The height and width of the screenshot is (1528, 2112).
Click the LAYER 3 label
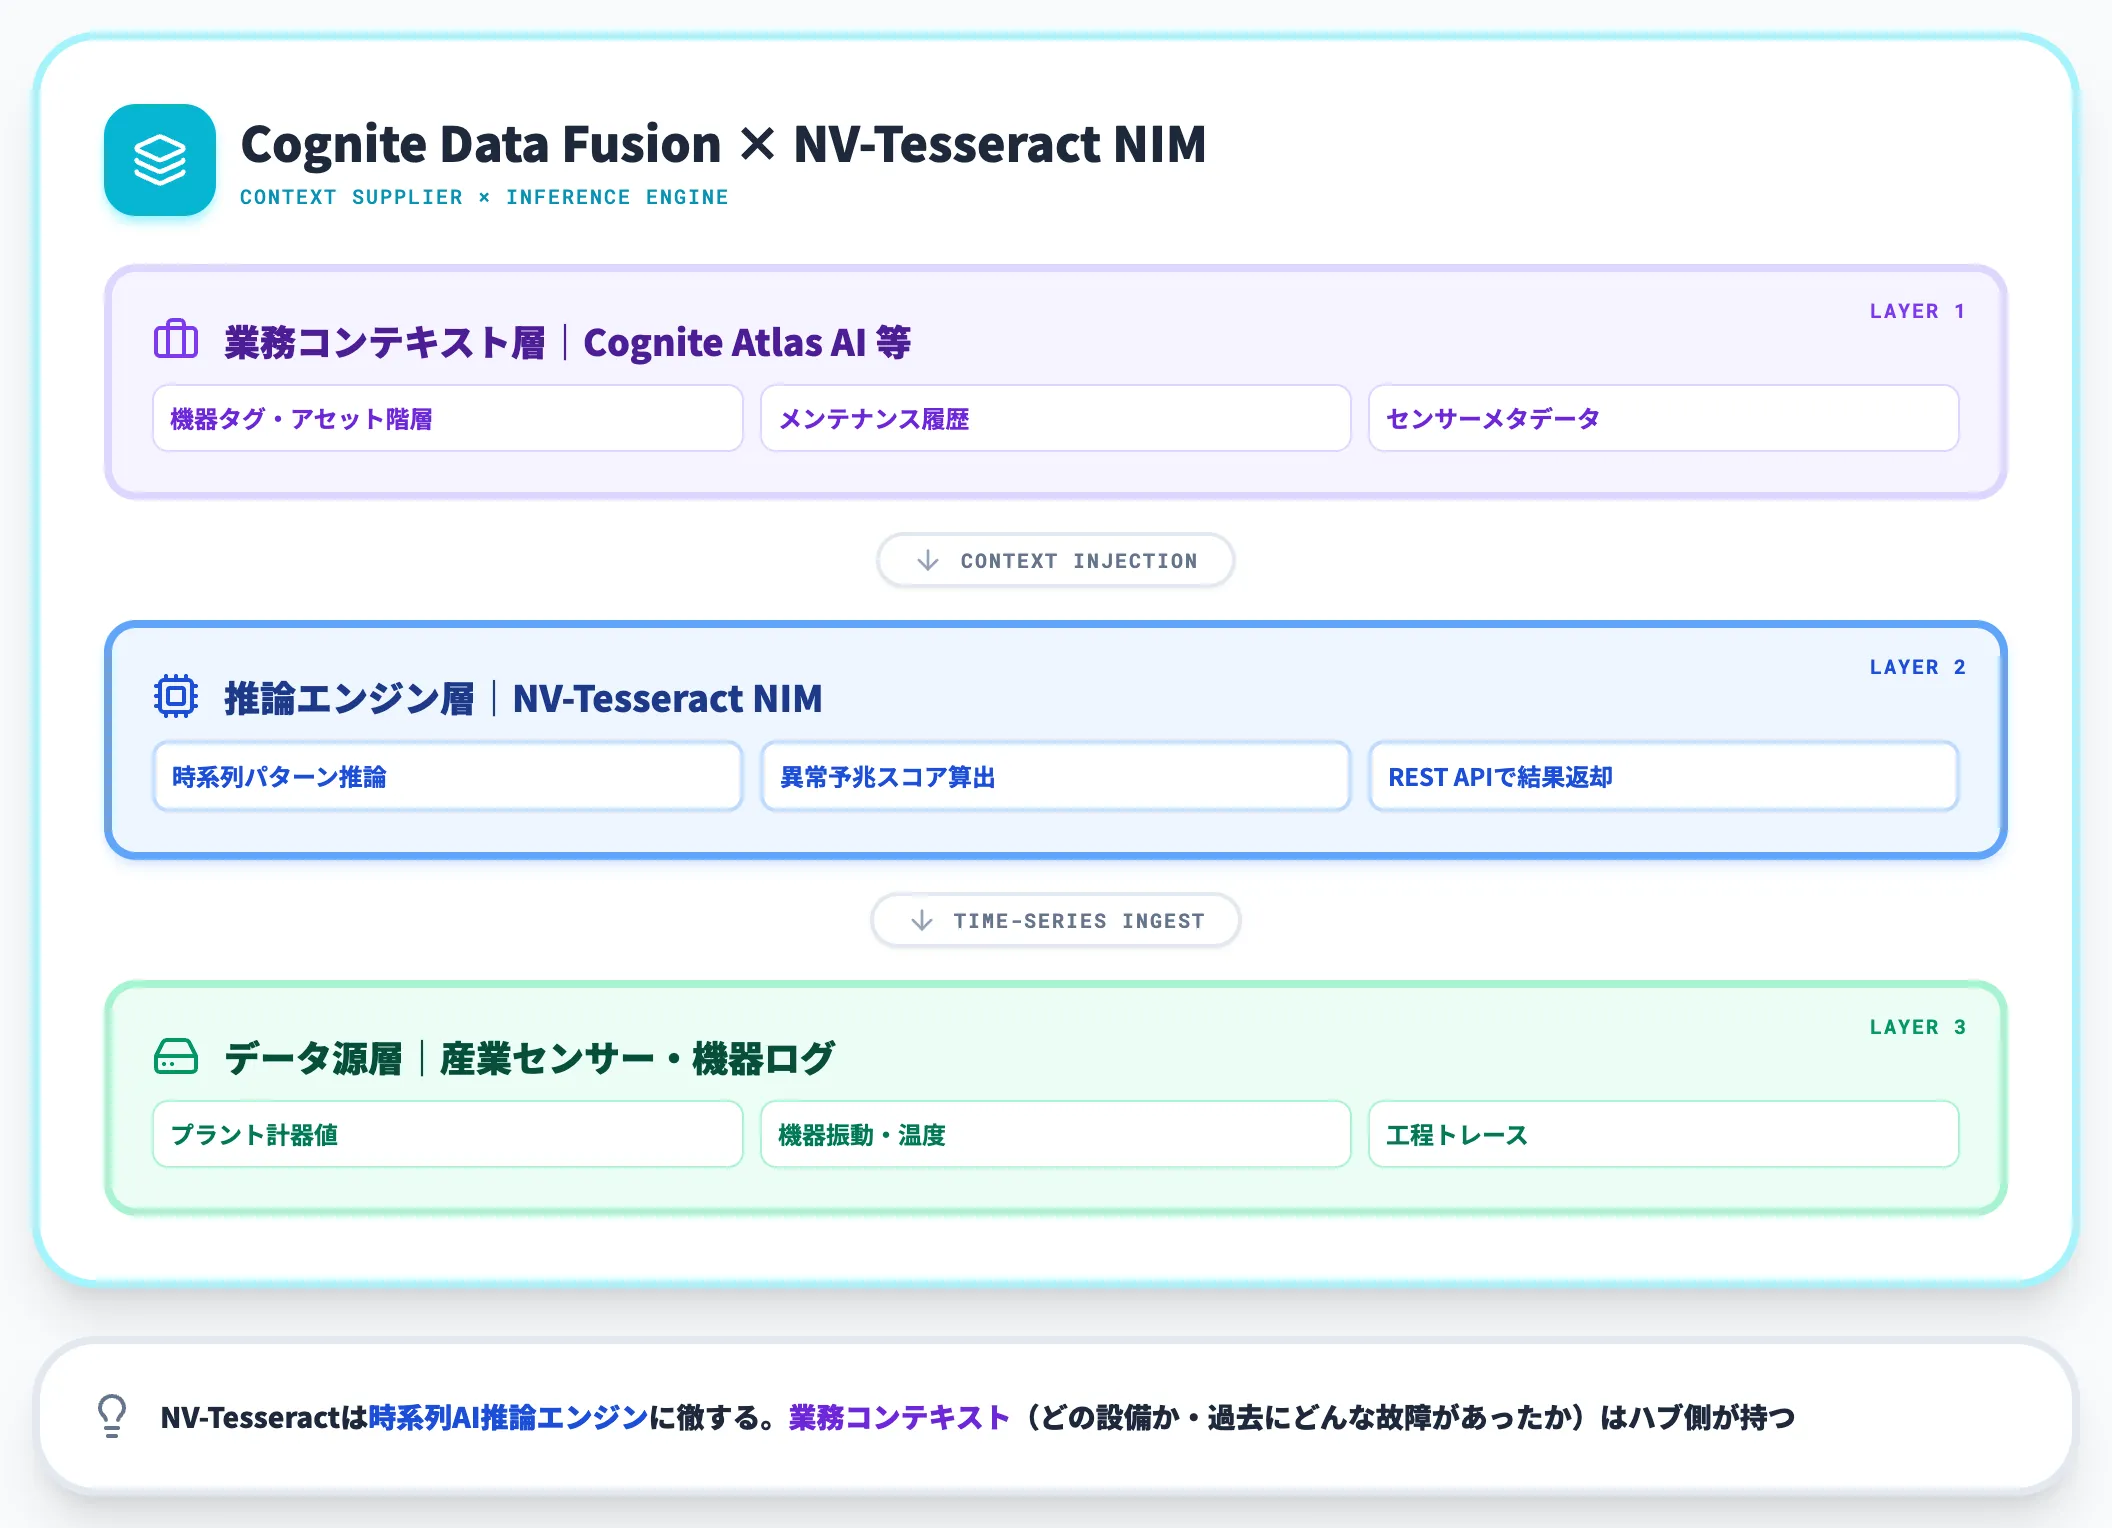click(1917, 1027)
